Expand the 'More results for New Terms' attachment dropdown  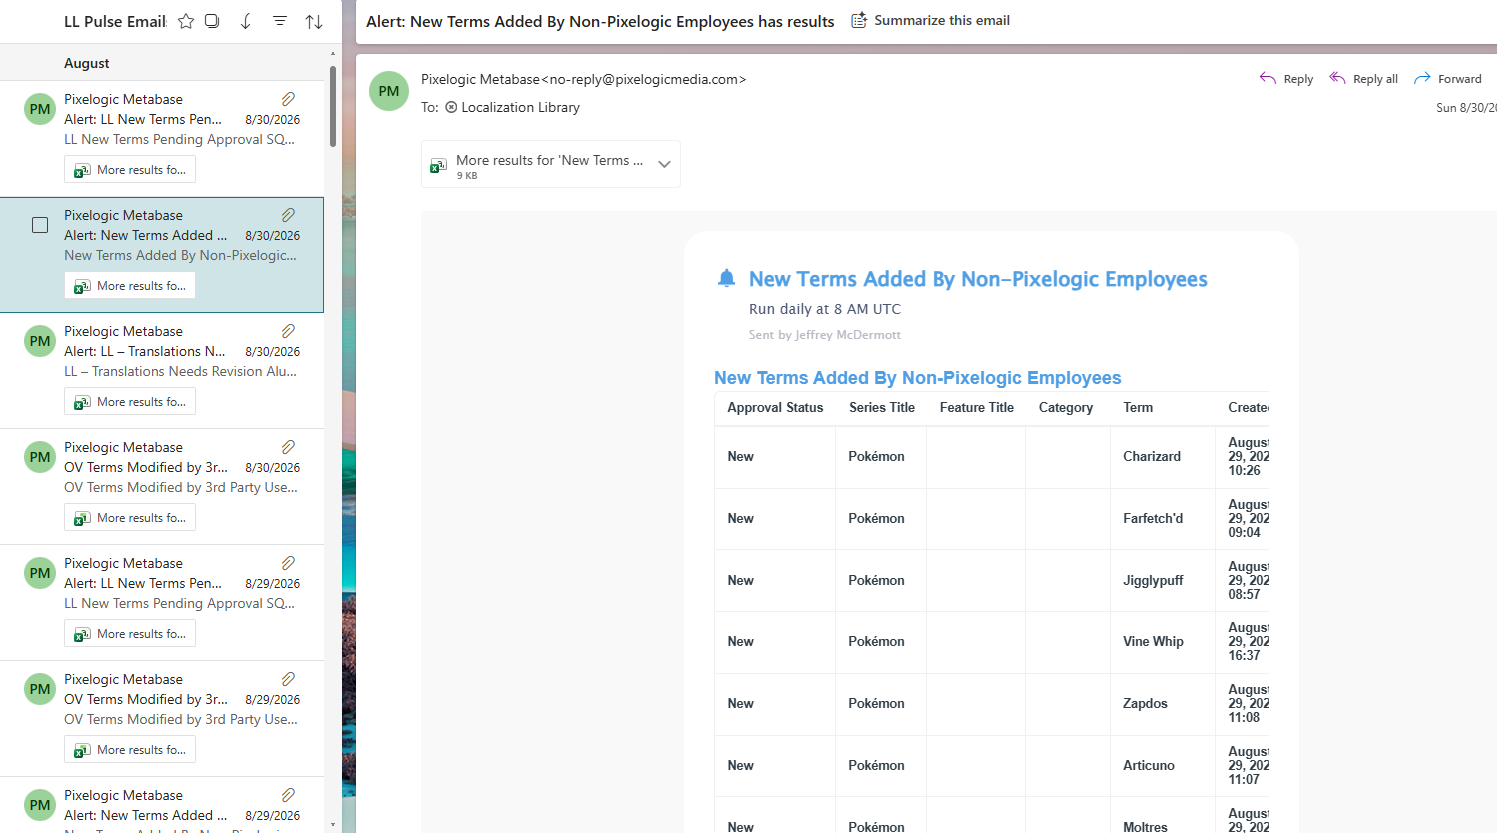664,164
